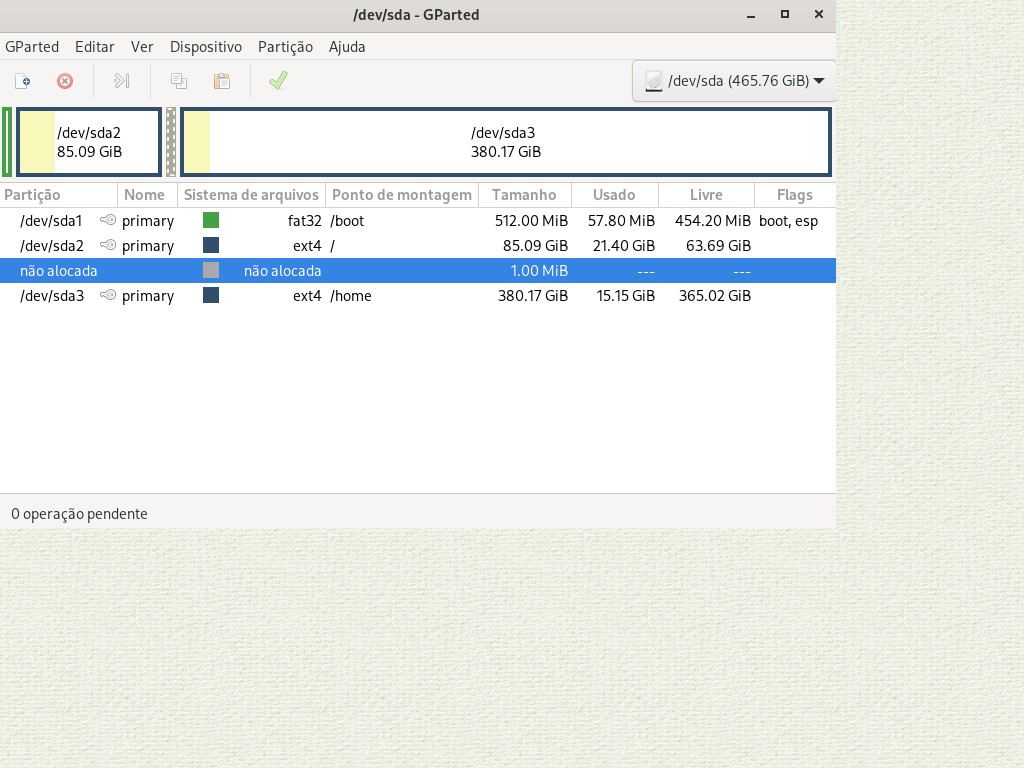This screenshot has height=768, width=1024.
Task: Select the /dev/sda2 partition row
Action: [418, 246]
